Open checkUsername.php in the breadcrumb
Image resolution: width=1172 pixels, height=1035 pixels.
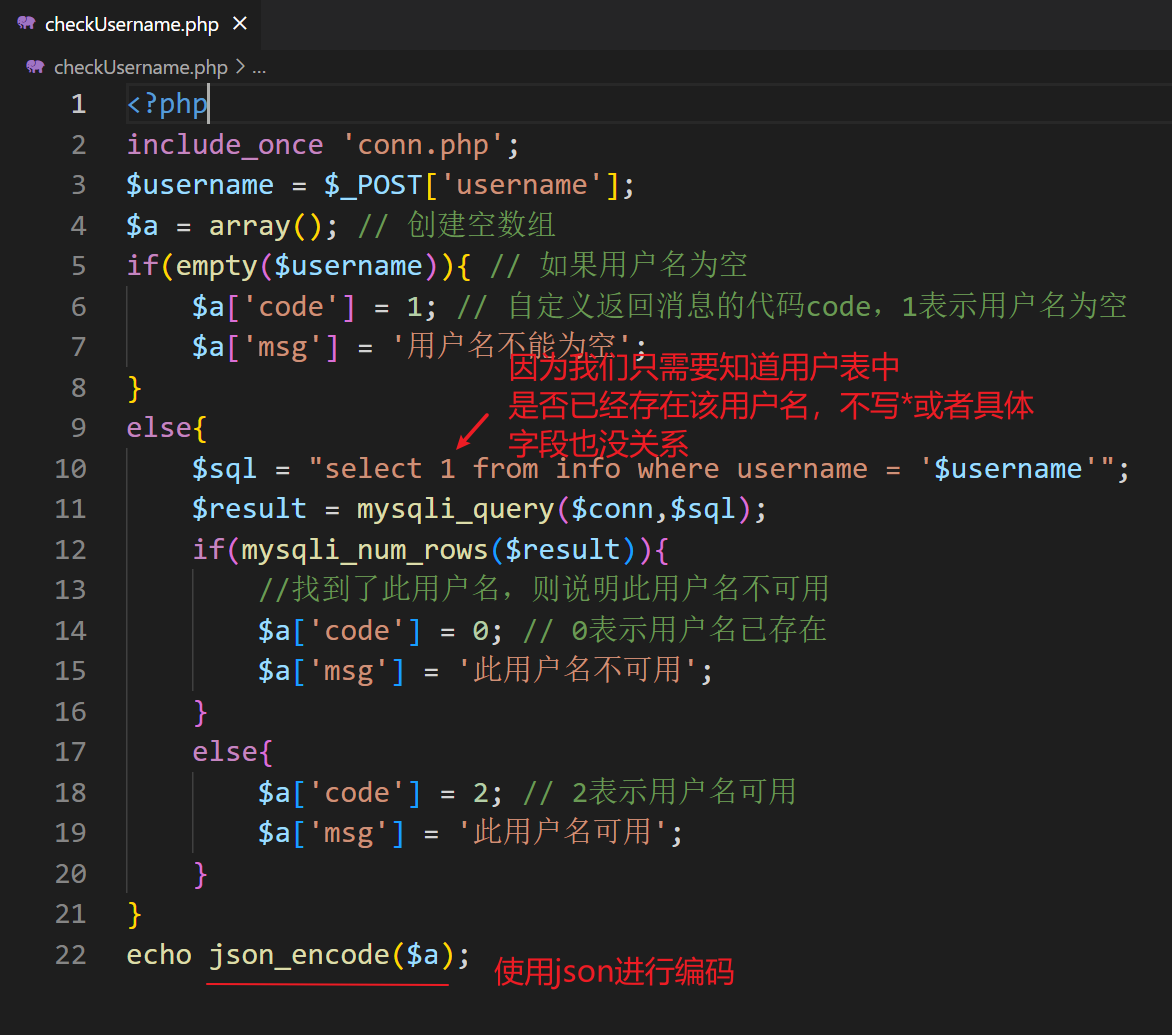pos(141,67)
